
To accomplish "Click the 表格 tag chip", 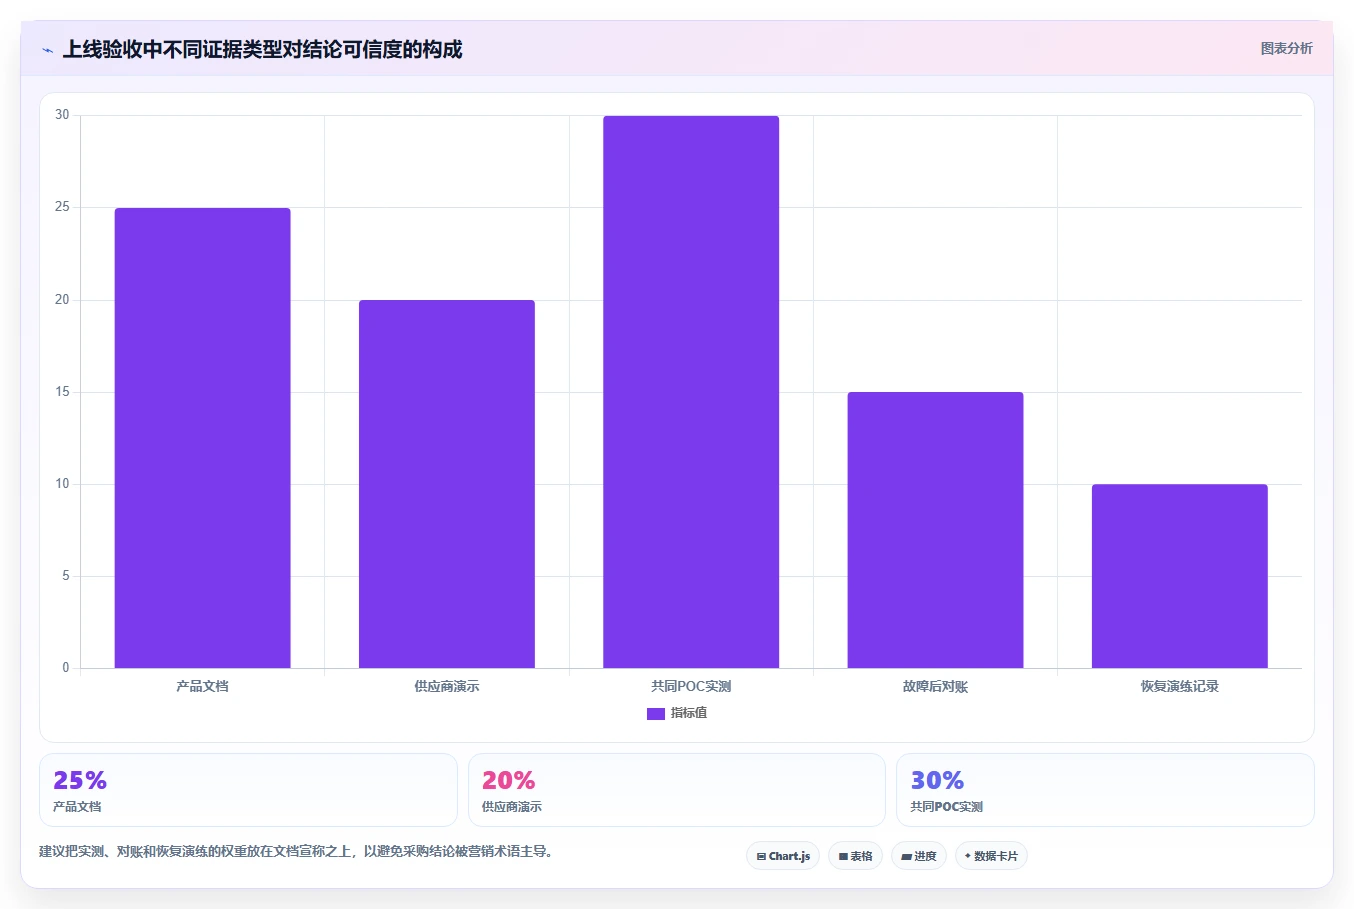I will pyautogui.click(x=855, y=856).
